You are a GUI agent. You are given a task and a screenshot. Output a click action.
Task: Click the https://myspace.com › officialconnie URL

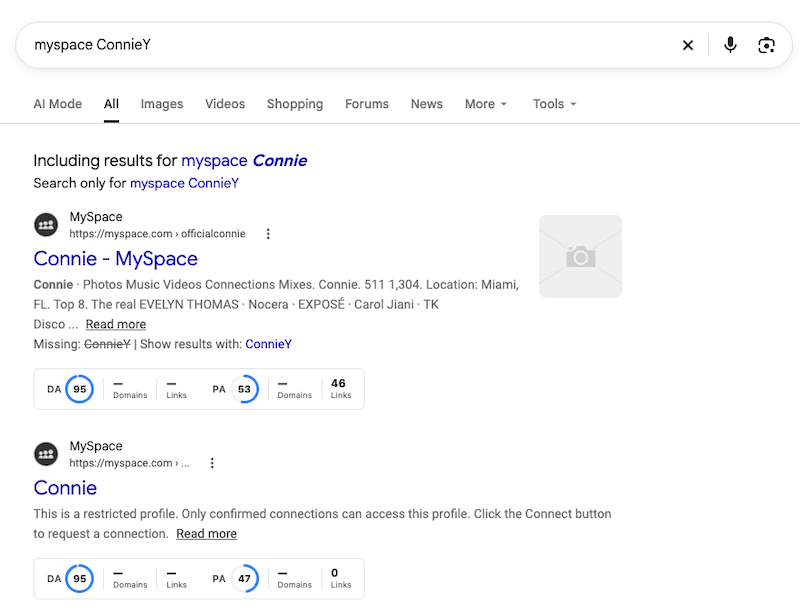[x=157, y=234]
